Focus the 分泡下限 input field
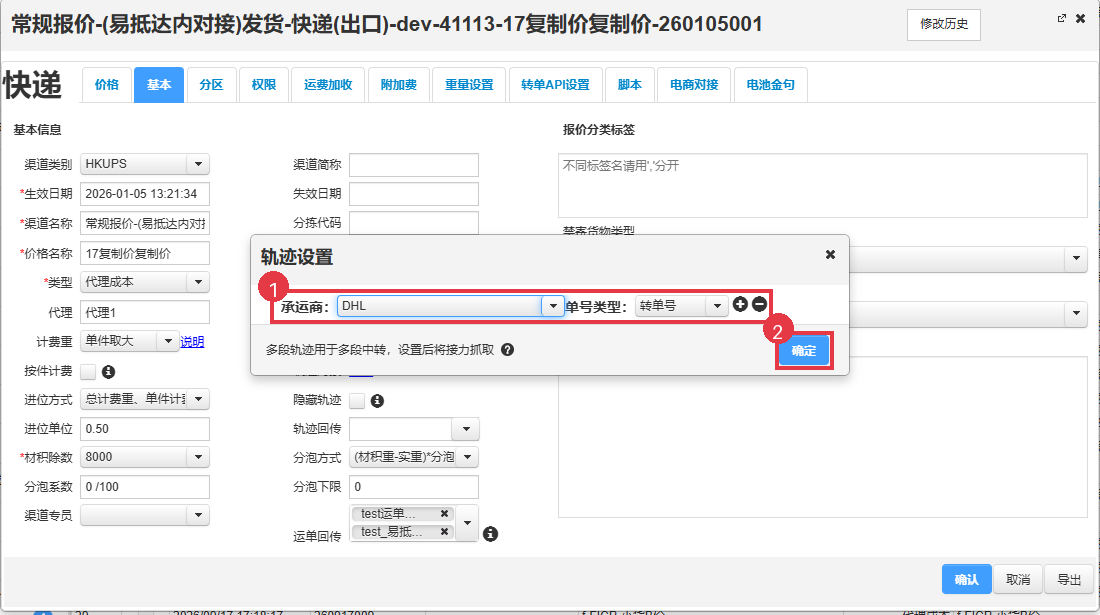Screen dimensions: 1100x615 click(414, 487)
